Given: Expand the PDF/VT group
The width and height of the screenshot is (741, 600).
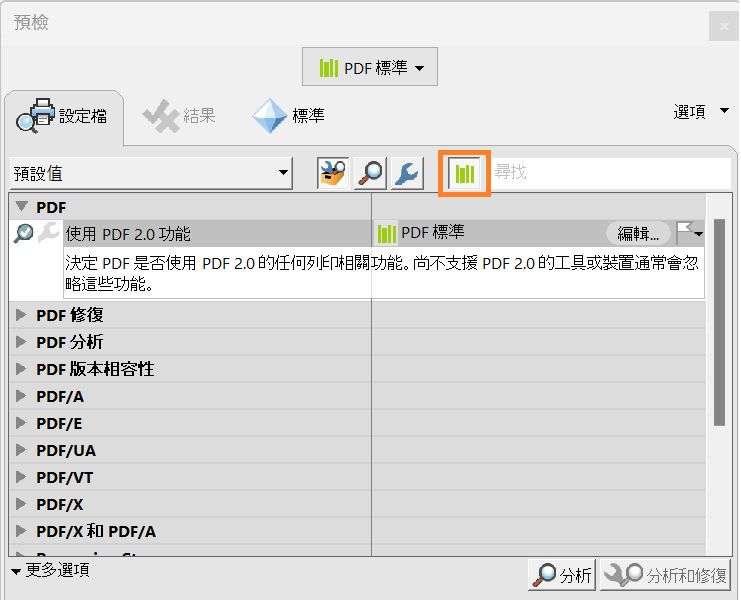Looking at the screenshot, I should pyautogui.click(x=20, y=477).
